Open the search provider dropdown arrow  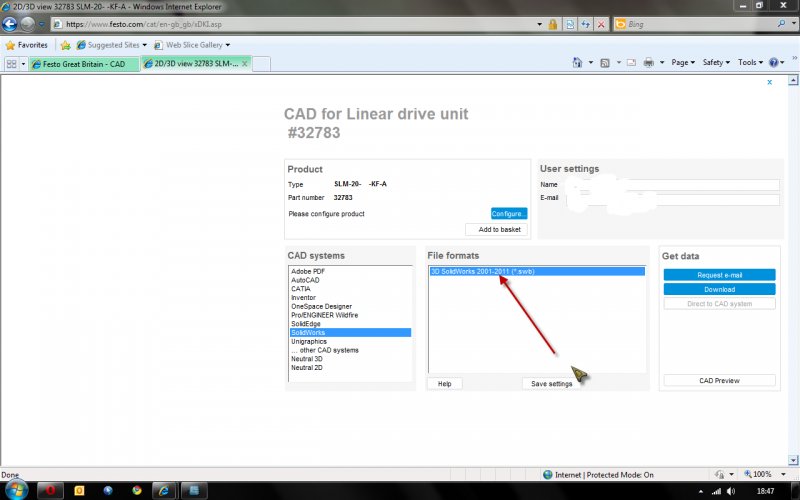coord(793,23)
